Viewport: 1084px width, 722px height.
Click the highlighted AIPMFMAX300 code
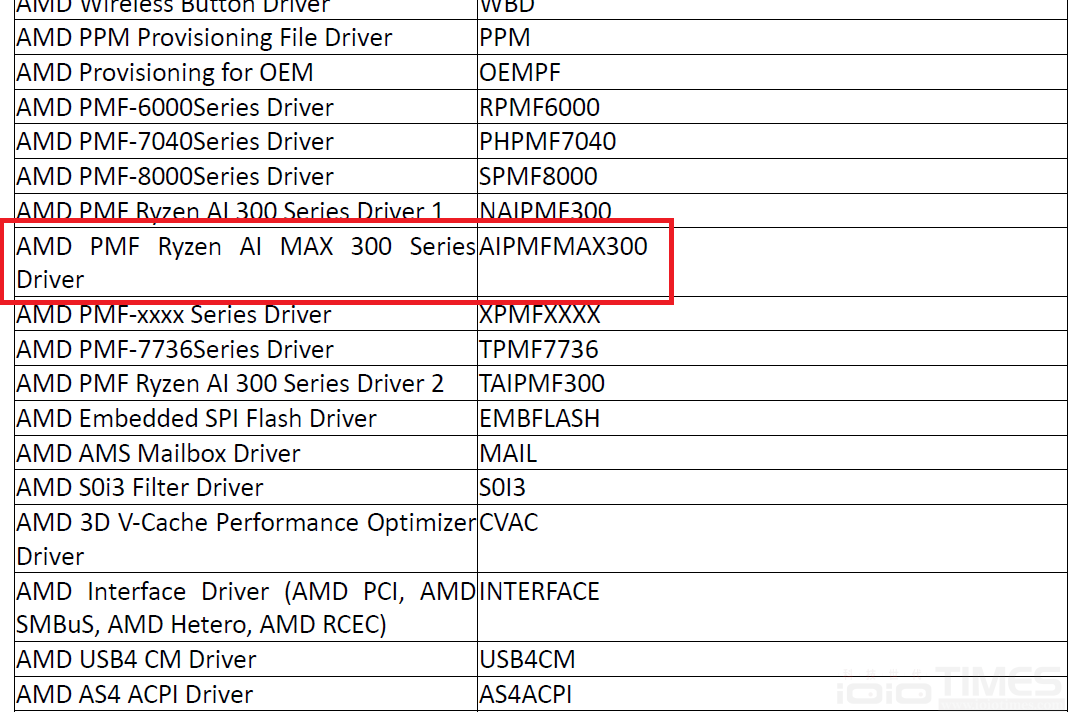(x=563, y=246)
